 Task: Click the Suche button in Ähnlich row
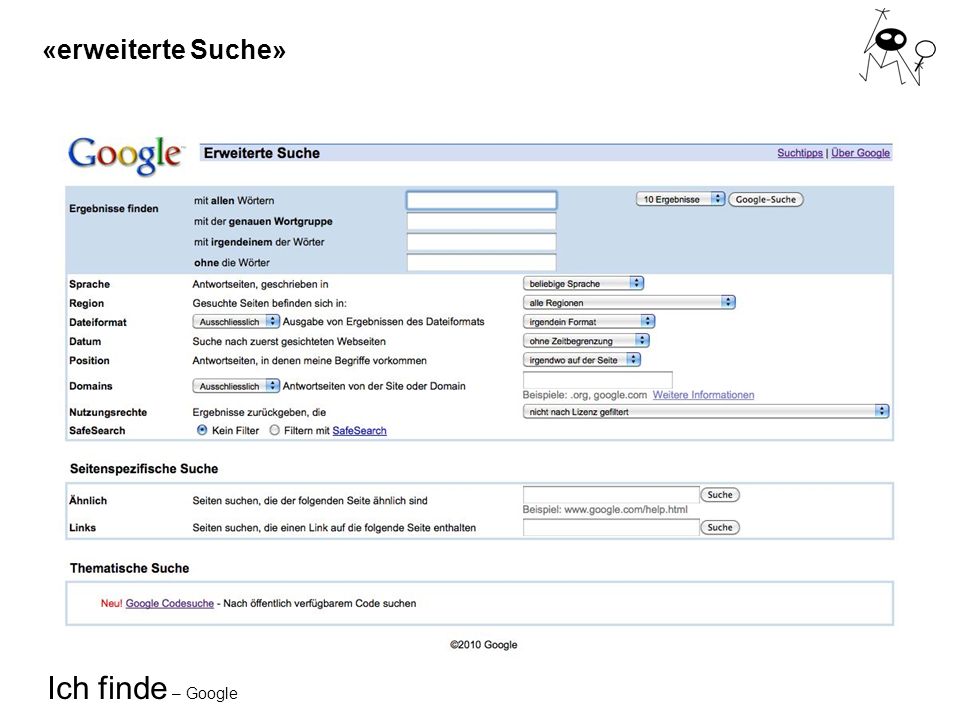pyautogui.click(x=720, y=495)
